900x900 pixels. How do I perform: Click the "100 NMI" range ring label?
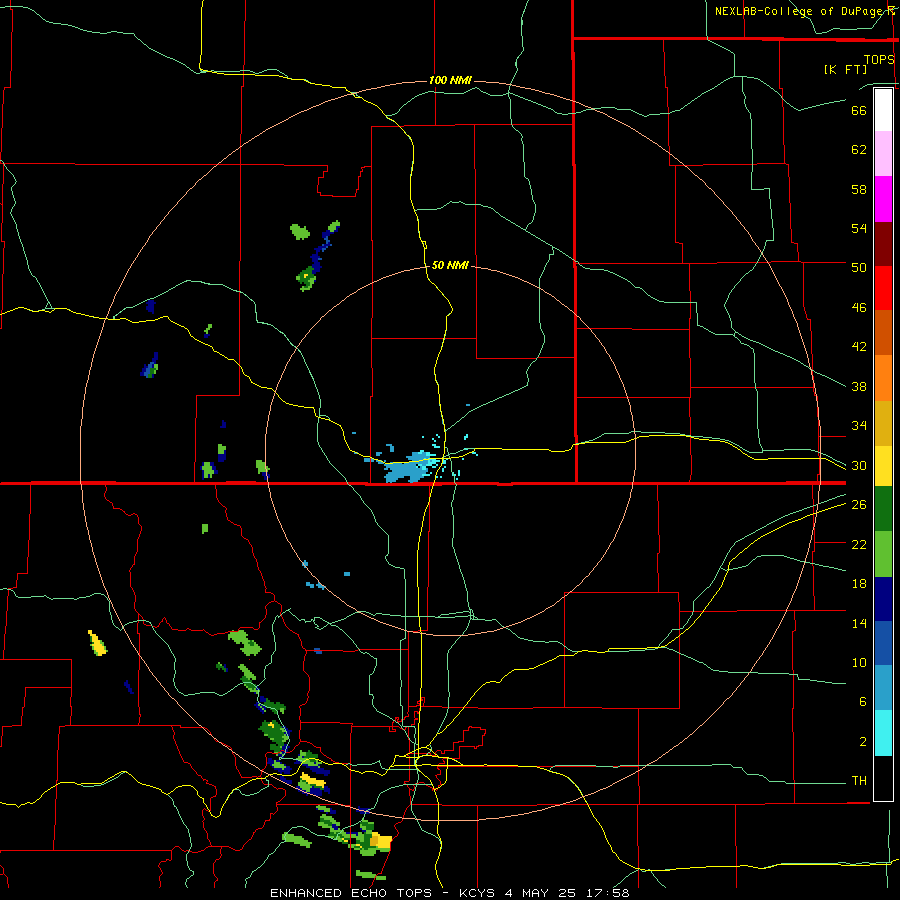(x=450, y=80)
